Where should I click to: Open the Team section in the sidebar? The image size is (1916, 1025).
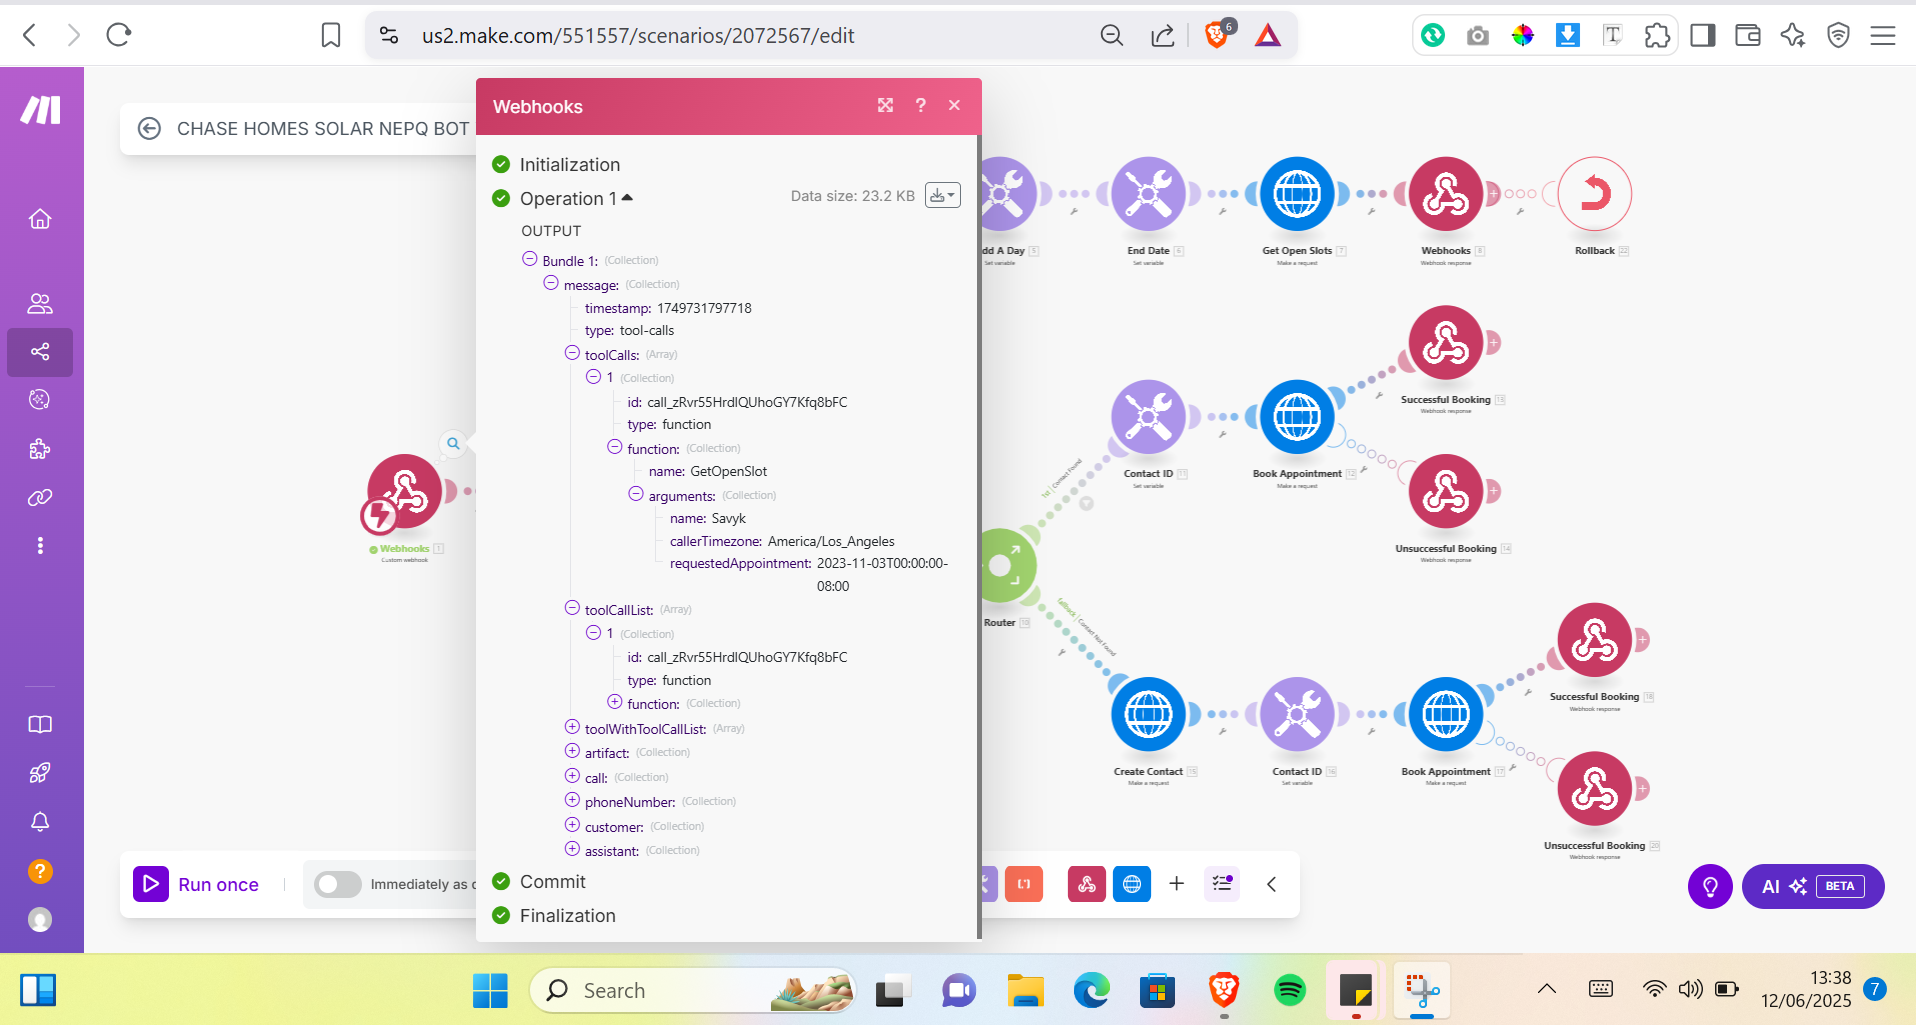pyautogui.click(x=40, y=303)
